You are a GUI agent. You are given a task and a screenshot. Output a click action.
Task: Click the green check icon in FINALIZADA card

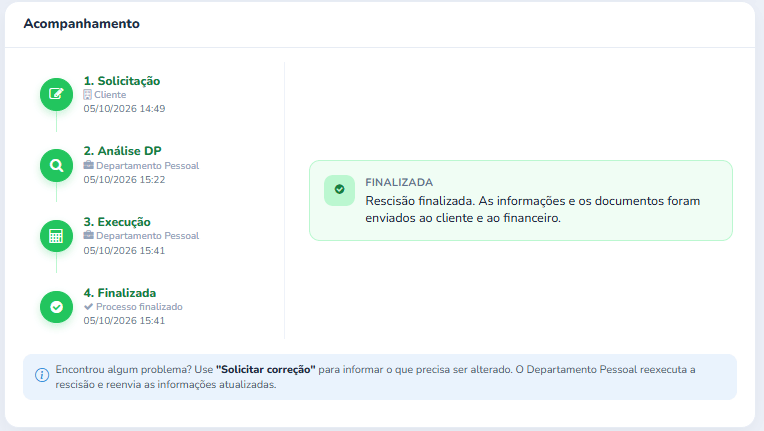(x=340, y=190)
